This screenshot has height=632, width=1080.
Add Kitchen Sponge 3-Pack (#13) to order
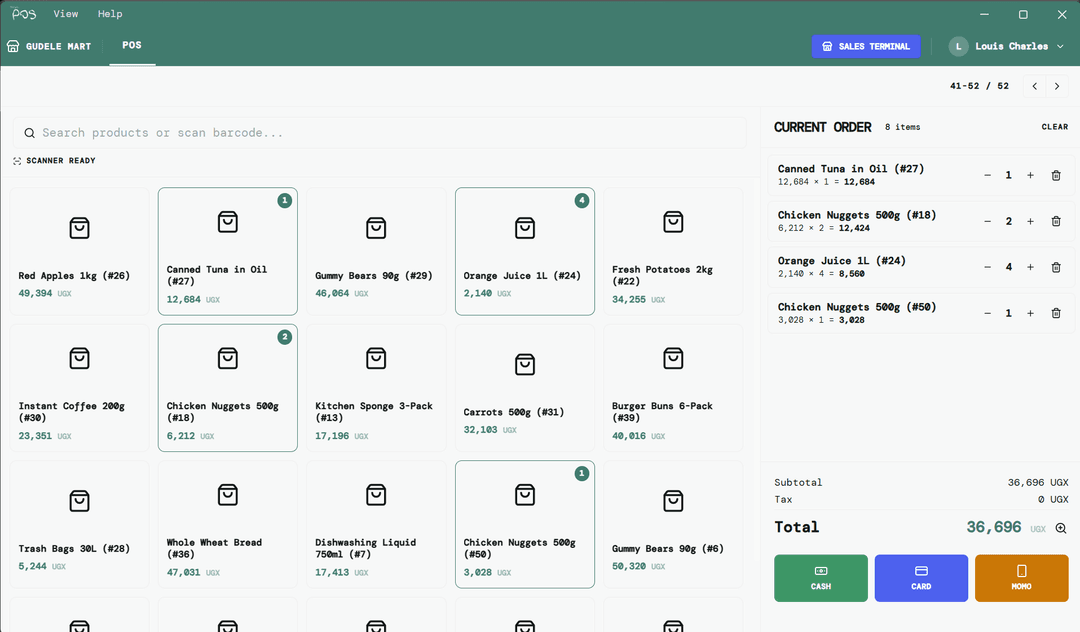click(376, 388)
